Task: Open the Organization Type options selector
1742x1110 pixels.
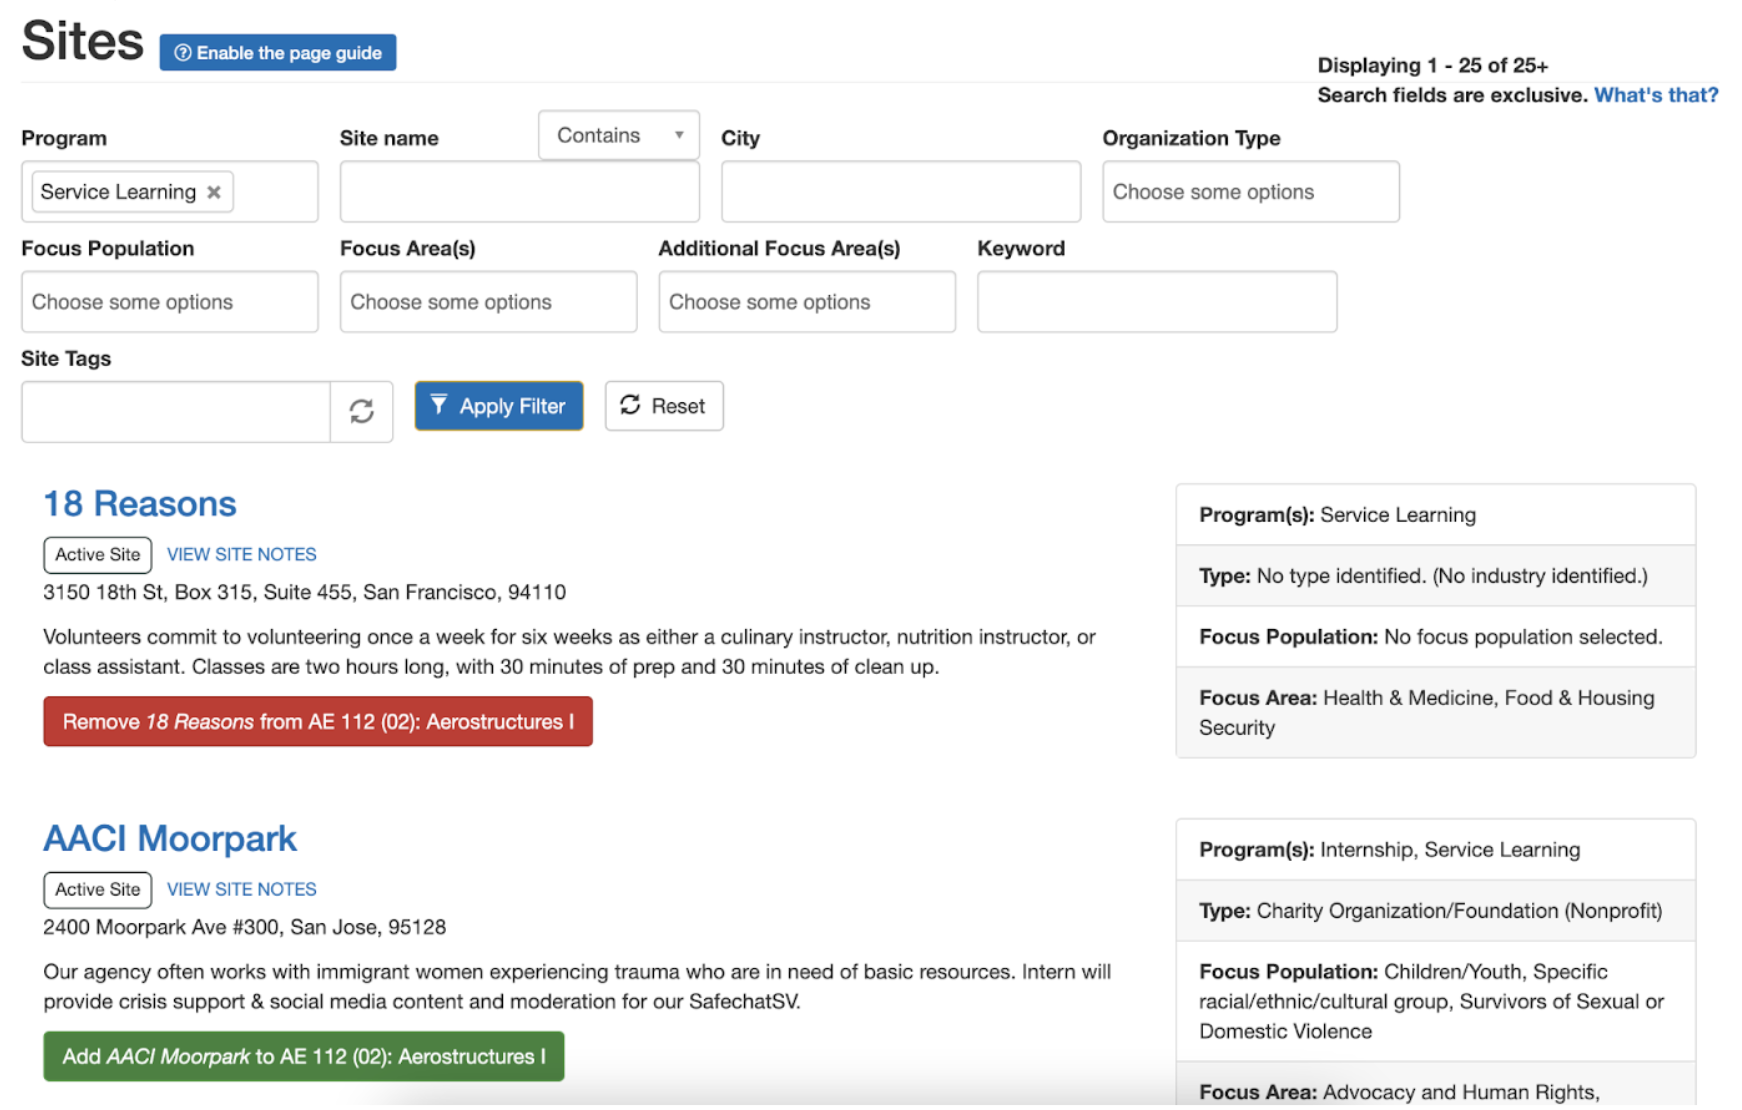Action: 1249,191
